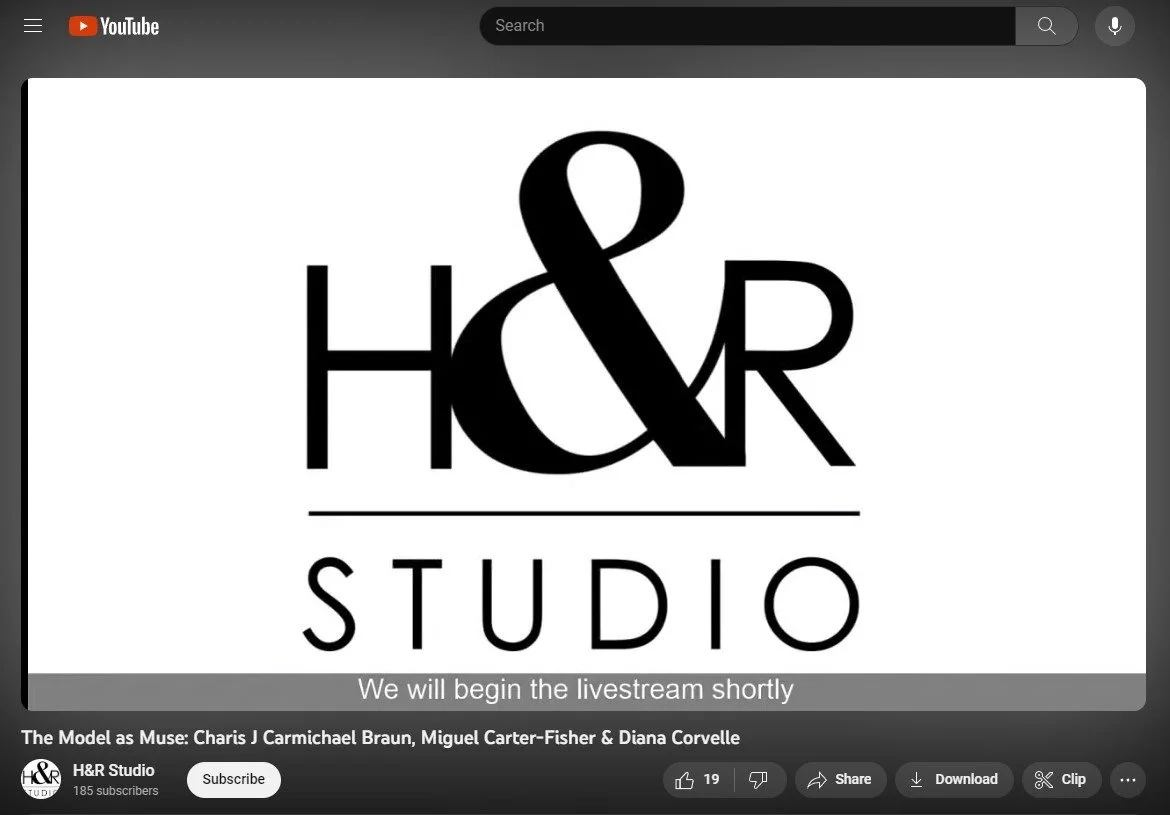This screenshot has height=815, width=1170.
Task: Open more actions three-dot menu
Action: click(x=1127, y=780)
